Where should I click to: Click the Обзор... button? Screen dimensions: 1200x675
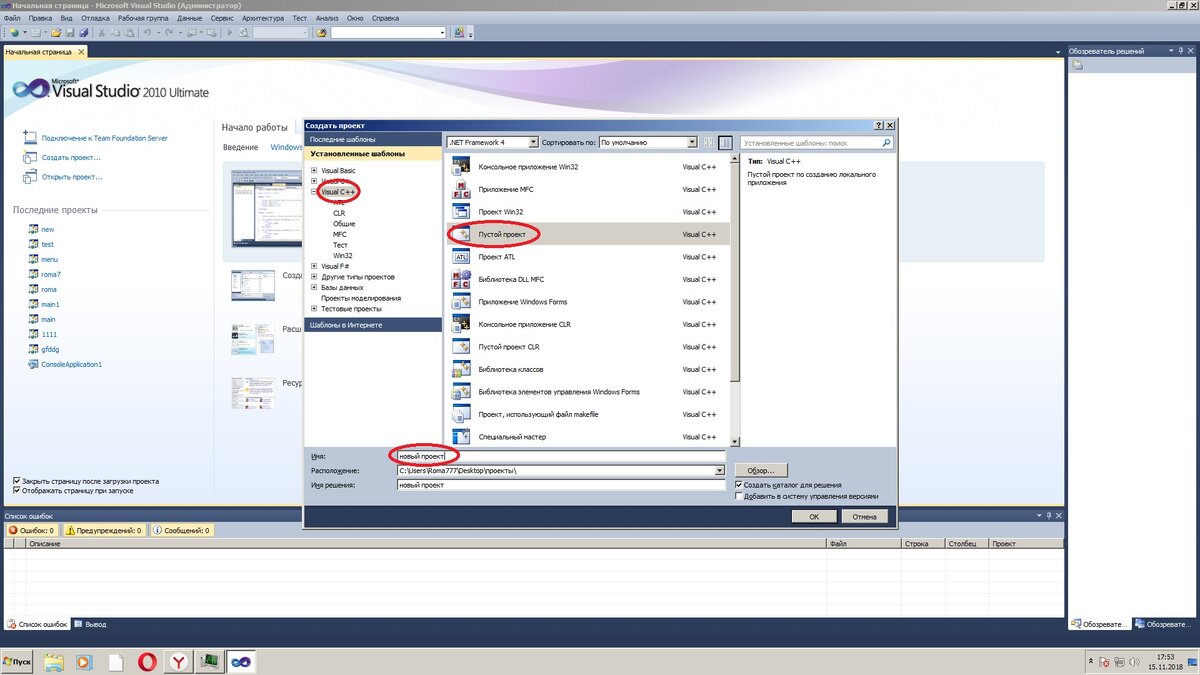click(761, 470)
